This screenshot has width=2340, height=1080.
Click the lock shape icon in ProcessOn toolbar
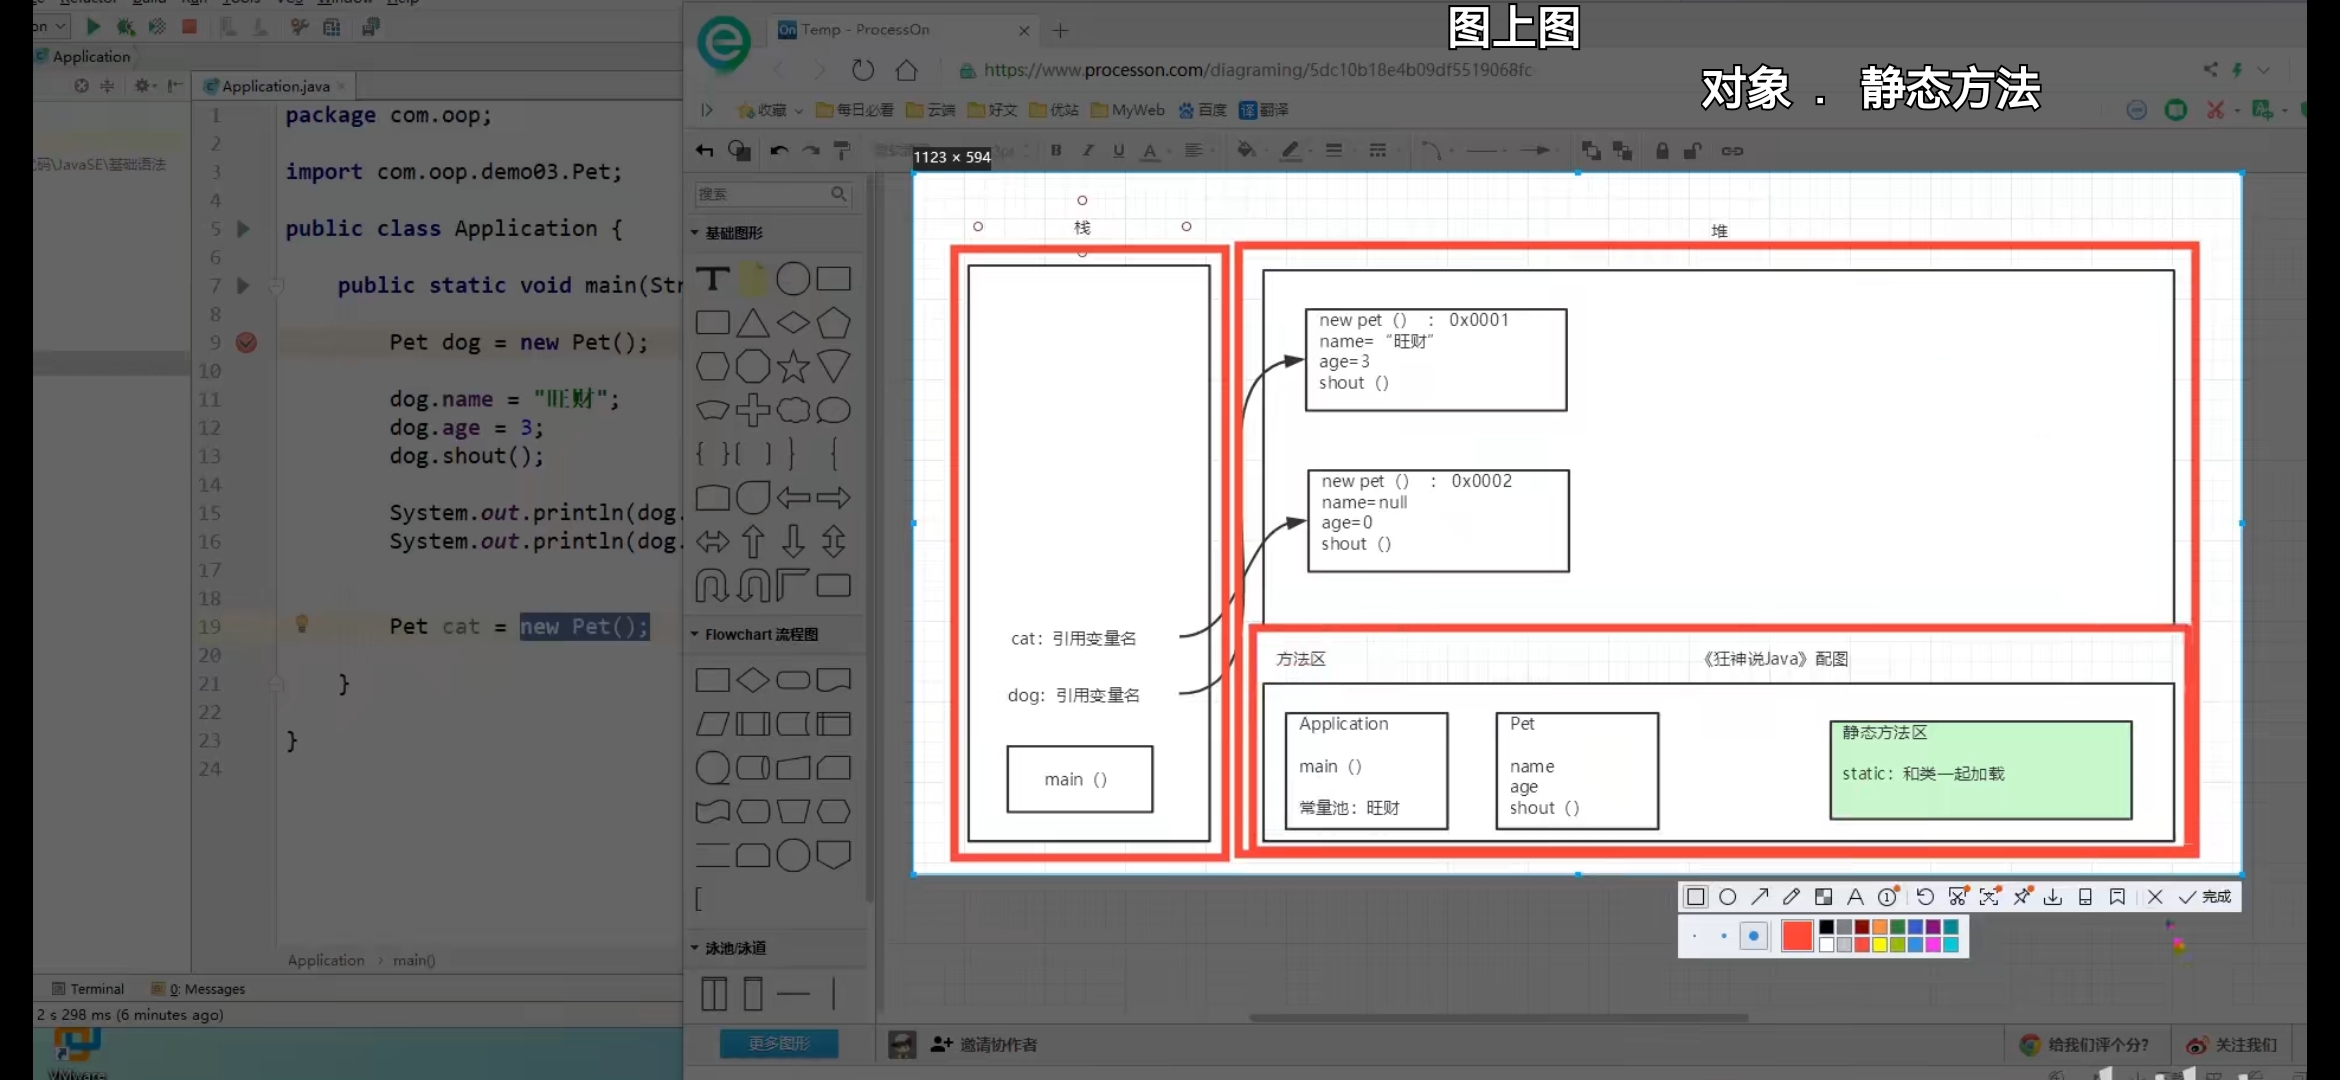click(1662, 150)
